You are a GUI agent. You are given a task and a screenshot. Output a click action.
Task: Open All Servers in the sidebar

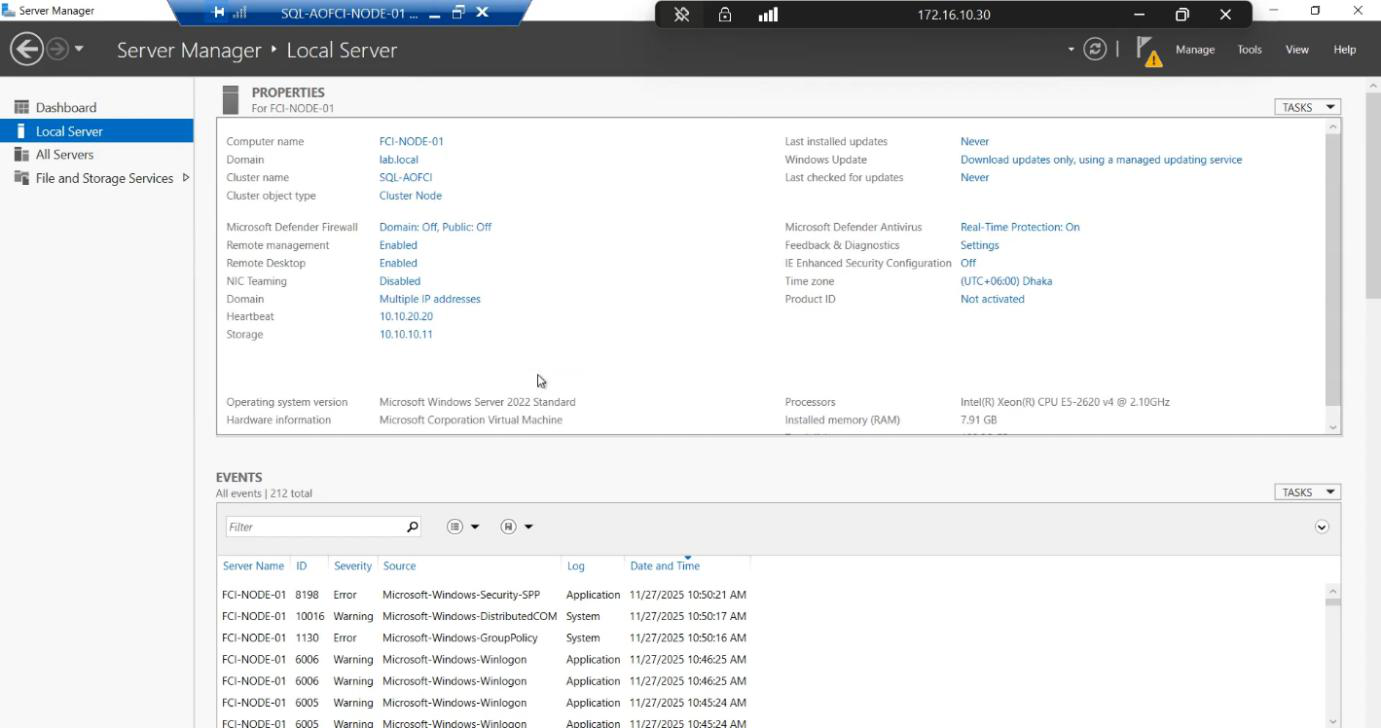[x=64, y=155]
